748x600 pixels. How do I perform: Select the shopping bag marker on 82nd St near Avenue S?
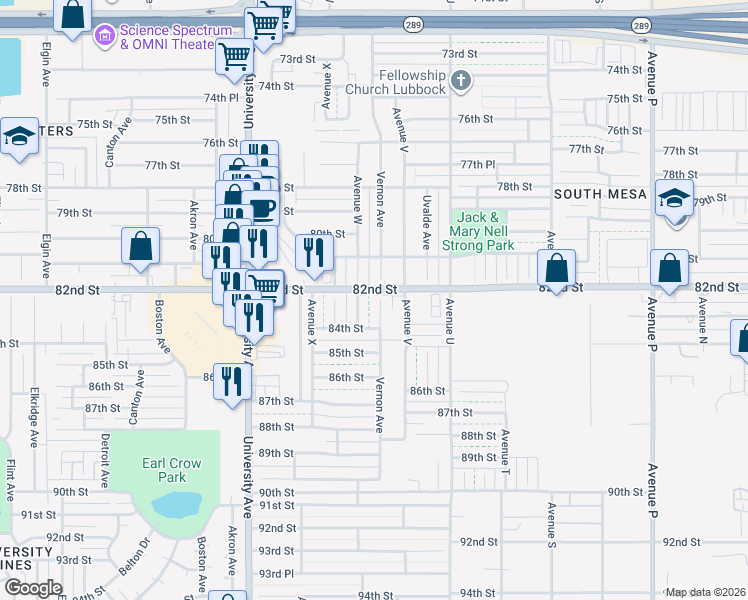click(x=556, y=269)
